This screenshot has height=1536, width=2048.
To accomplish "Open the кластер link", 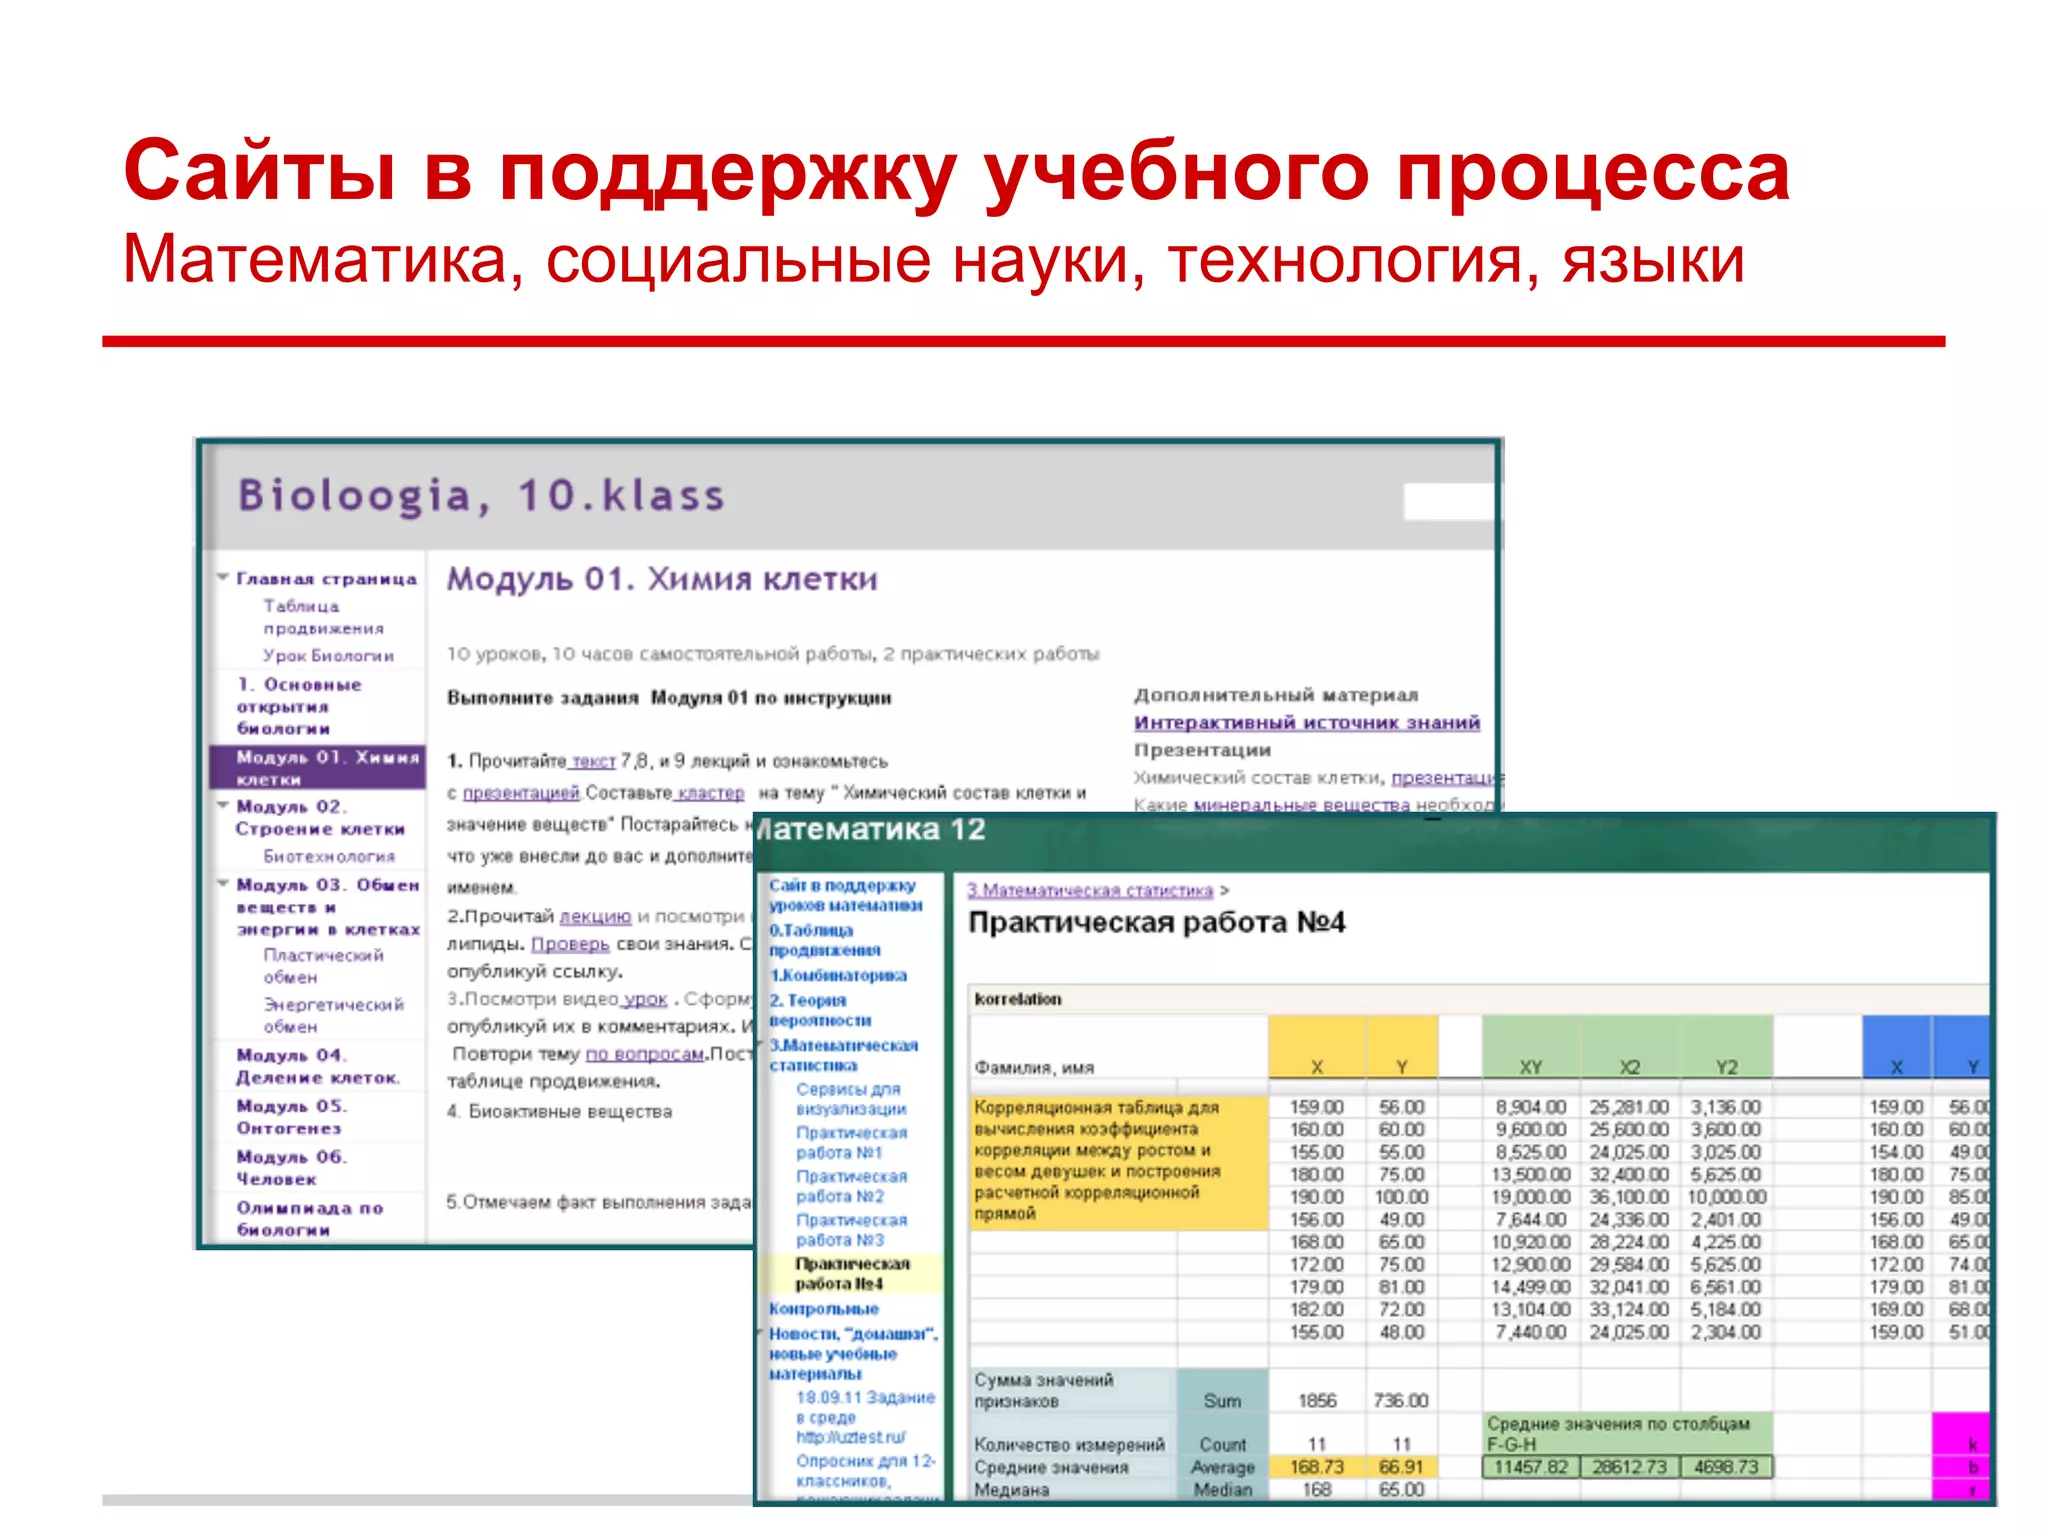I will tap(710, 793).
